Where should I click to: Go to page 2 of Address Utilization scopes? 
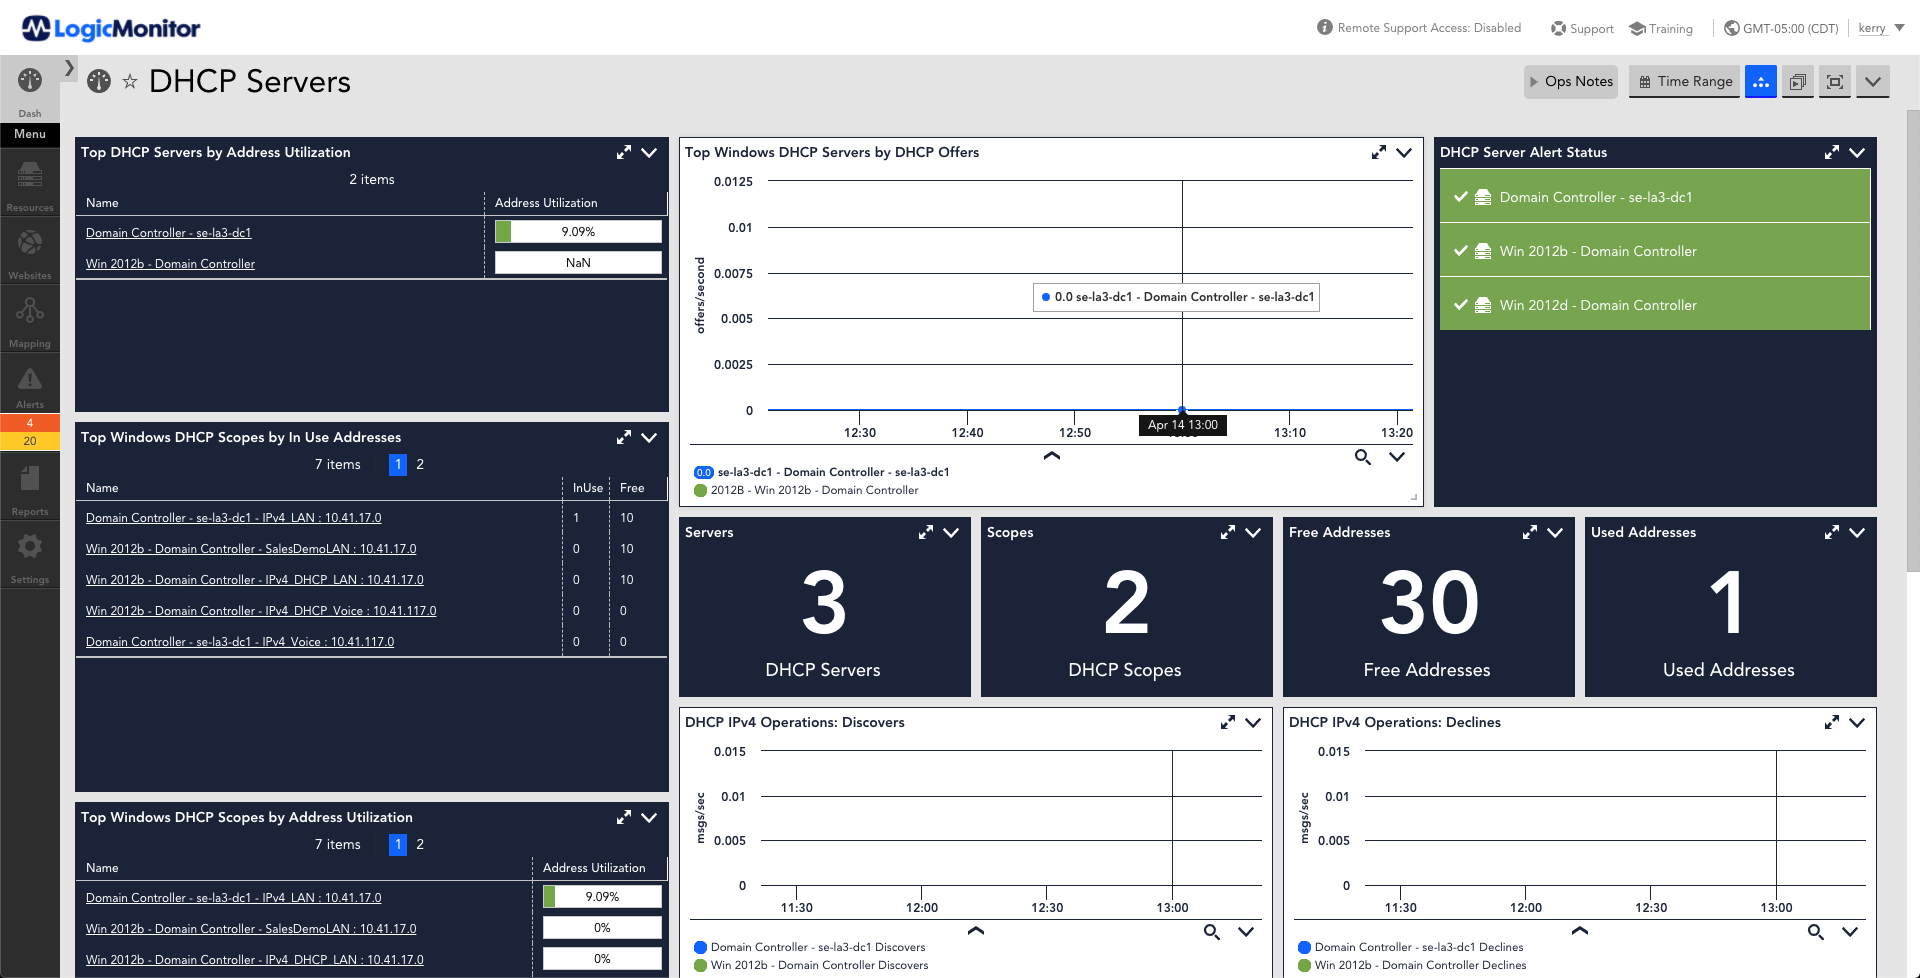(x=420, y=844)
